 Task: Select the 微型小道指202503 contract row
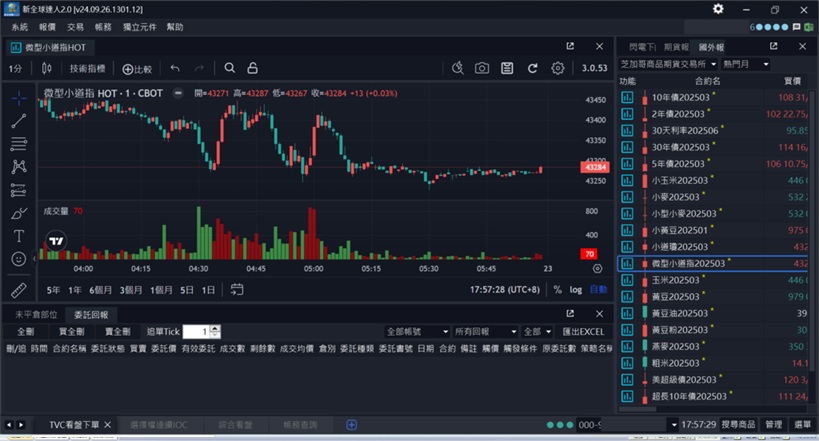[x=713, y=263]
